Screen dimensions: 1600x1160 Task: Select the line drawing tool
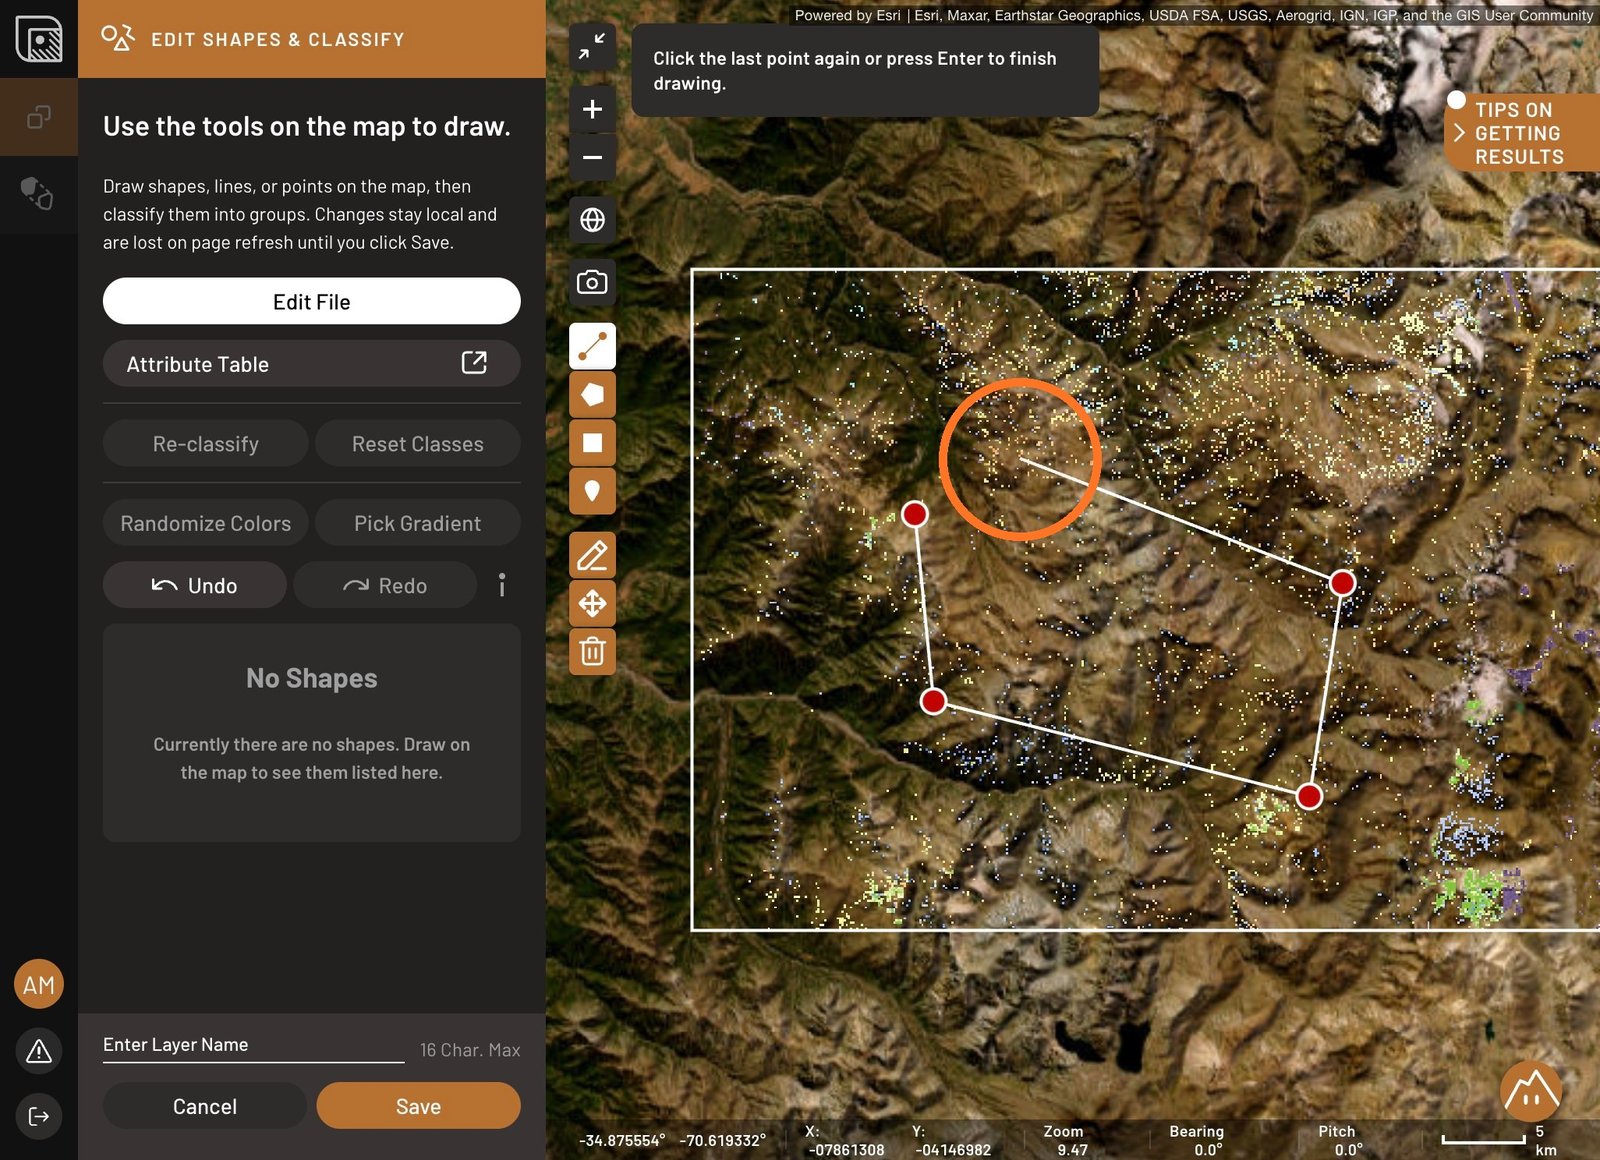tap(592, 346)
